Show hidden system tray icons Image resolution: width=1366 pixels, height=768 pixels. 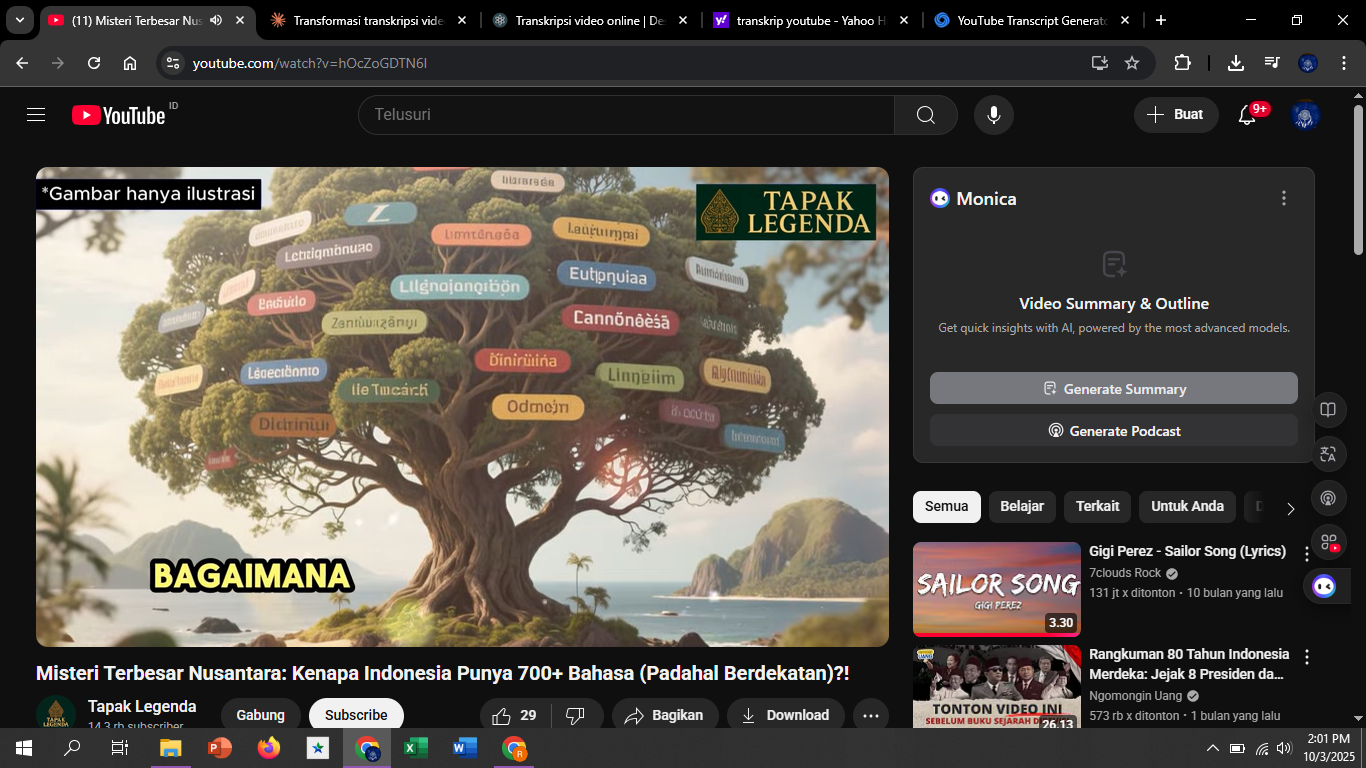tap(1213, 748)
